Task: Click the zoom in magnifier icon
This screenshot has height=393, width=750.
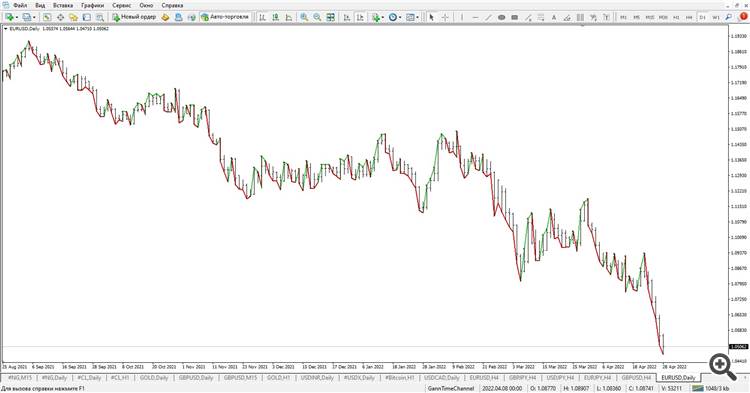Action: (x=304, y=17)
